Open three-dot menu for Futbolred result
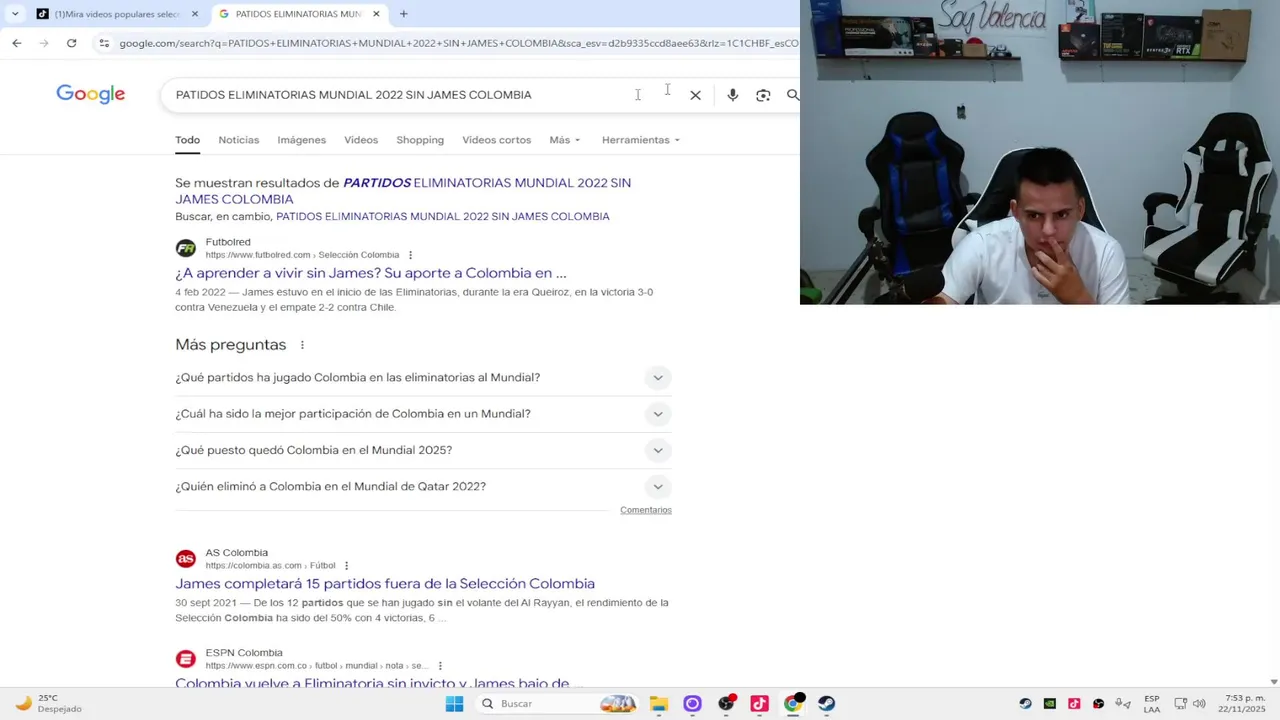This screenshot has height=720, width=1280. coord(410,255)
